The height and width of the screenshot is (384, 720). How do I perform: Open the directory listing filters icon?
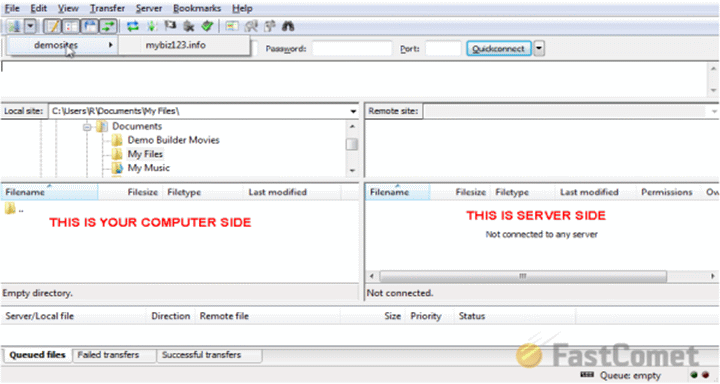pos(232,26)
